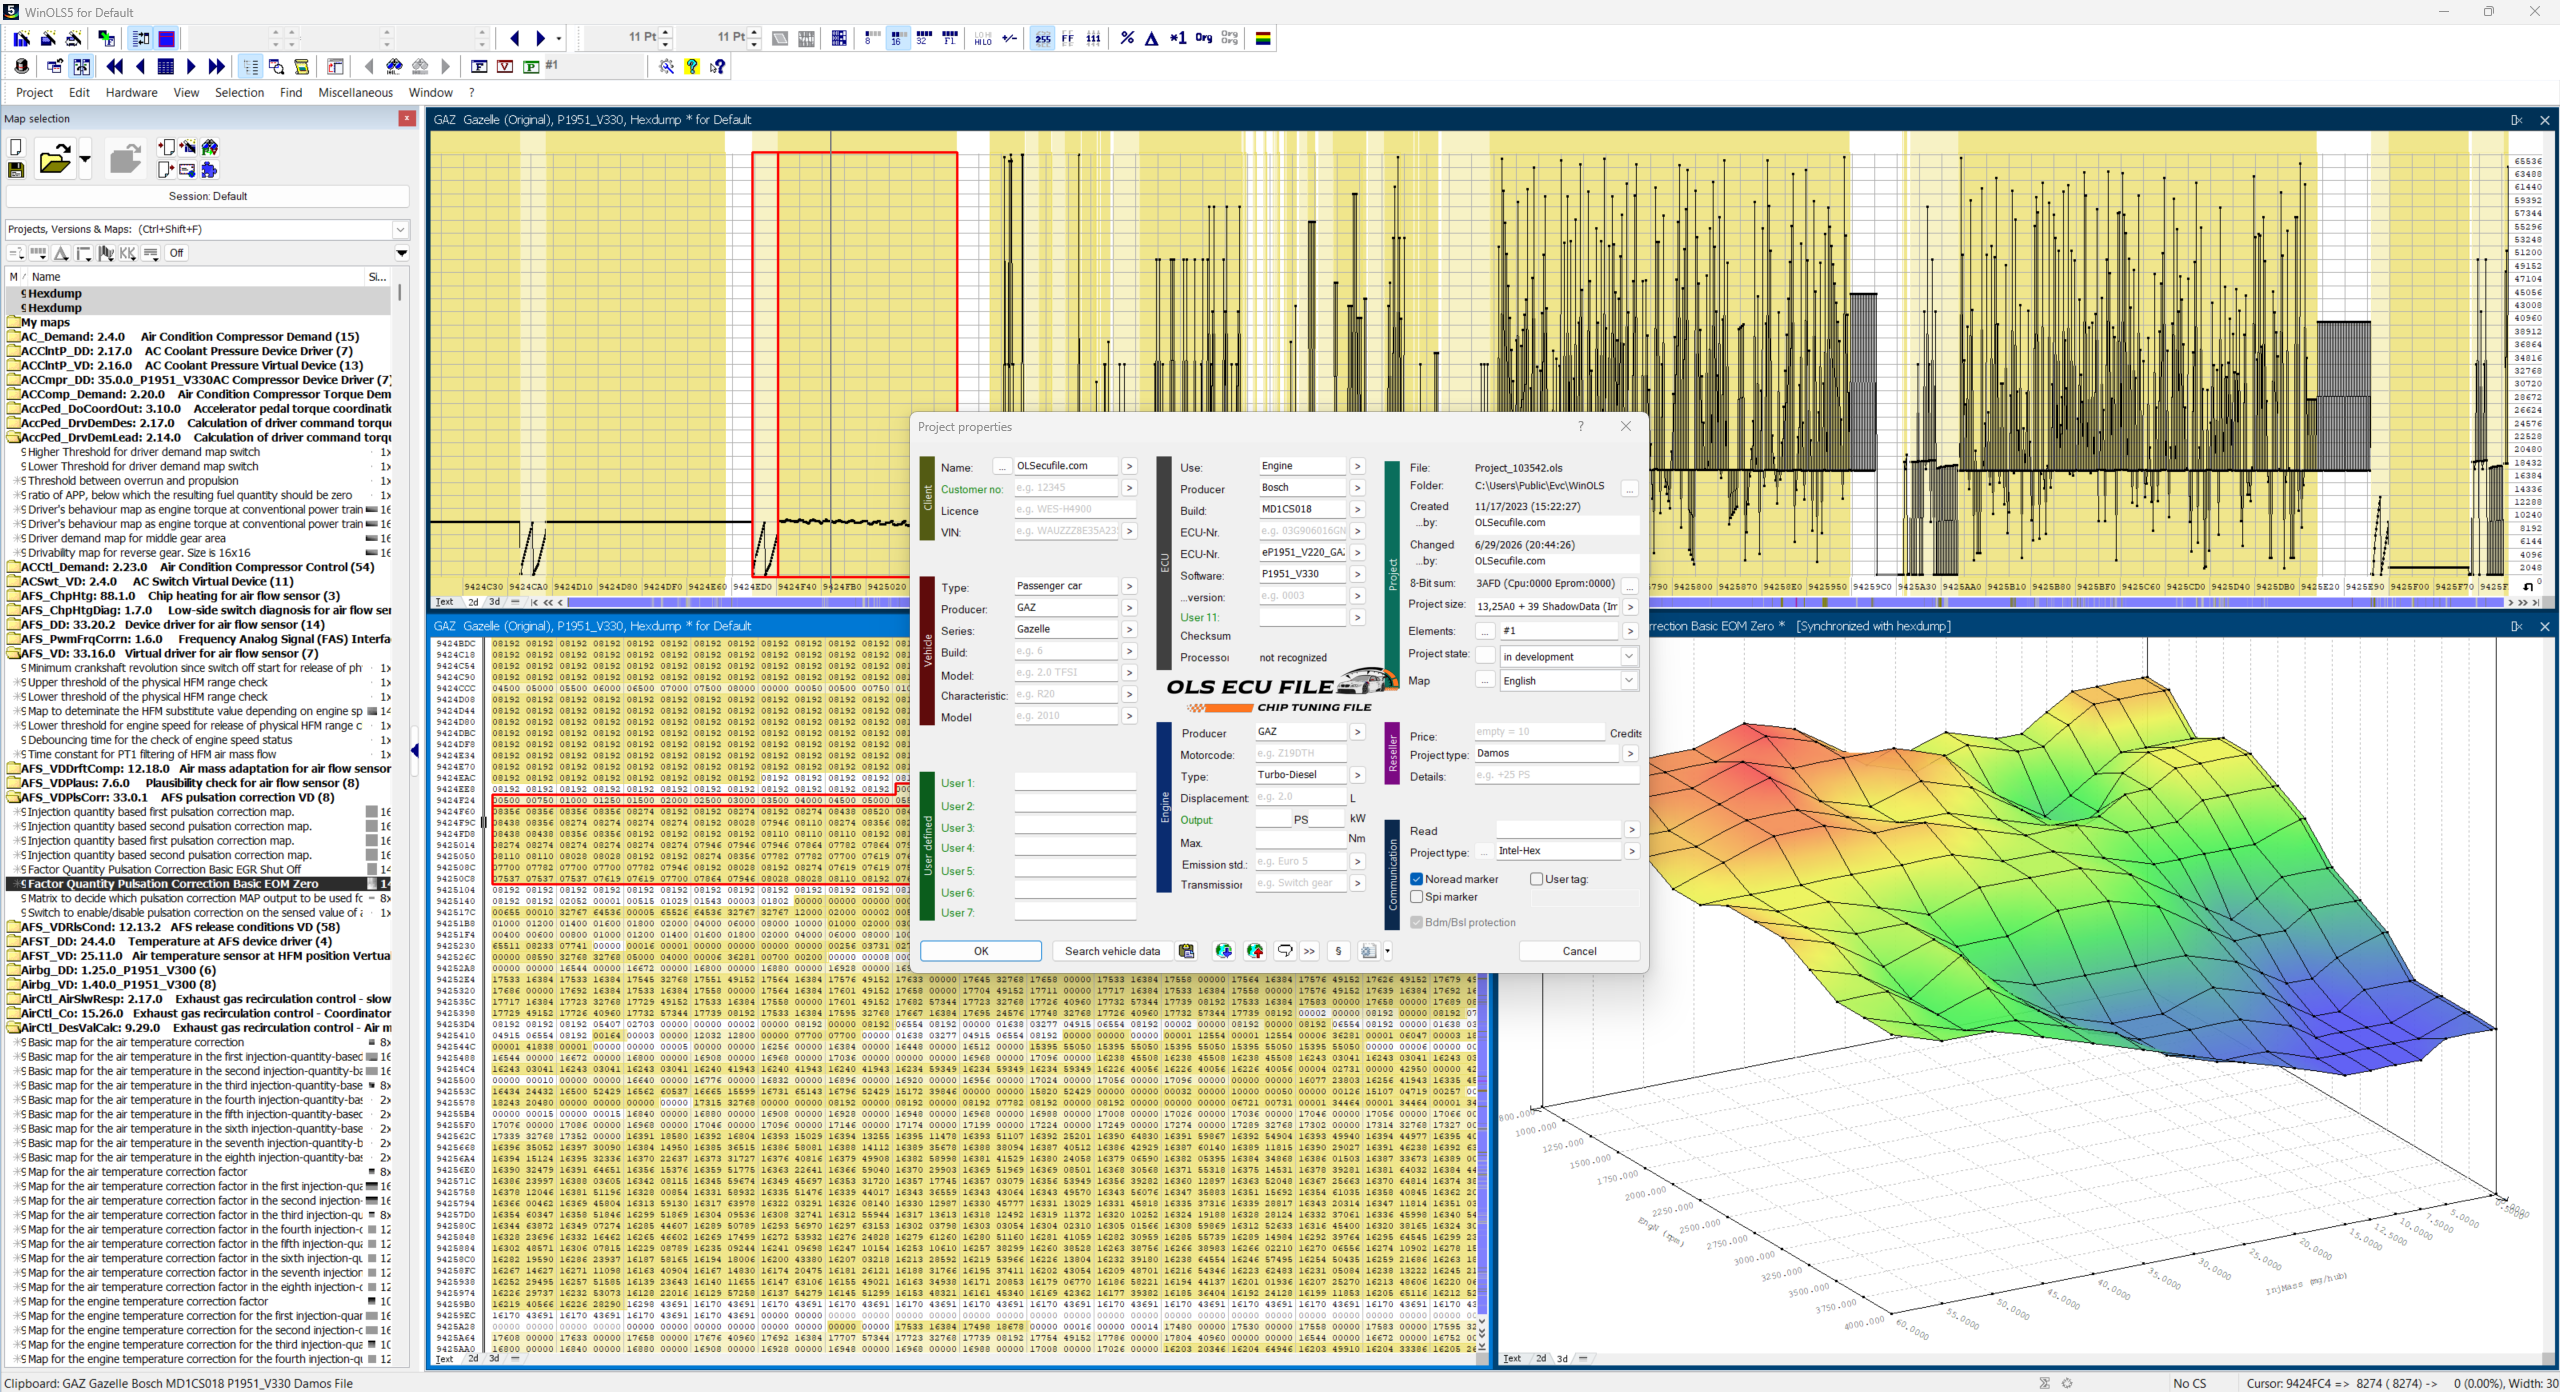Open the rainbow color settings icon

tap(1264, 38)
